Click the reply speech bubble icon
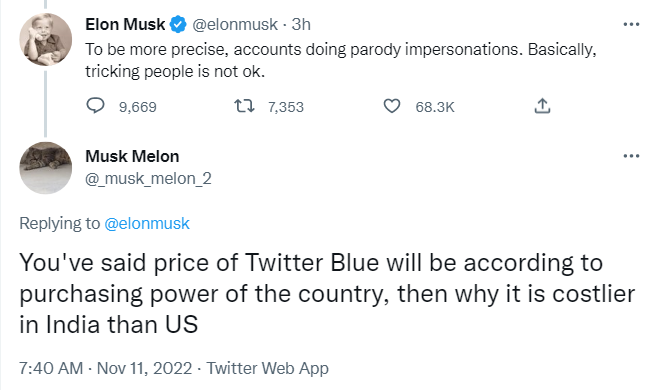Image resolution: width=653 pixels, height=390 pixels. click(x=95, y=106)
